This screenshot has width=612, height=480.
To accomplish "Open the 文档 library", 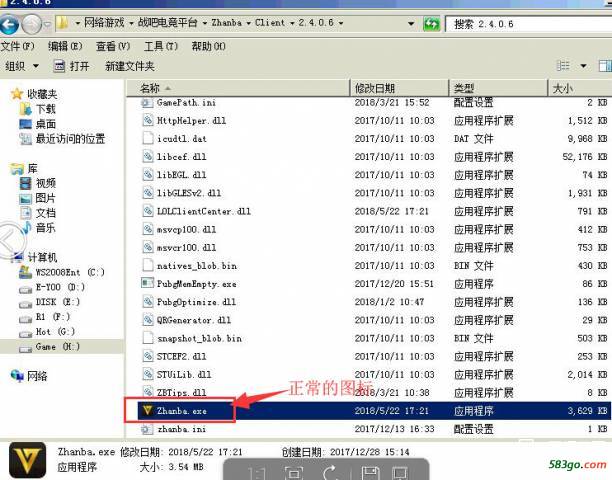I will (x=46, y=213).
